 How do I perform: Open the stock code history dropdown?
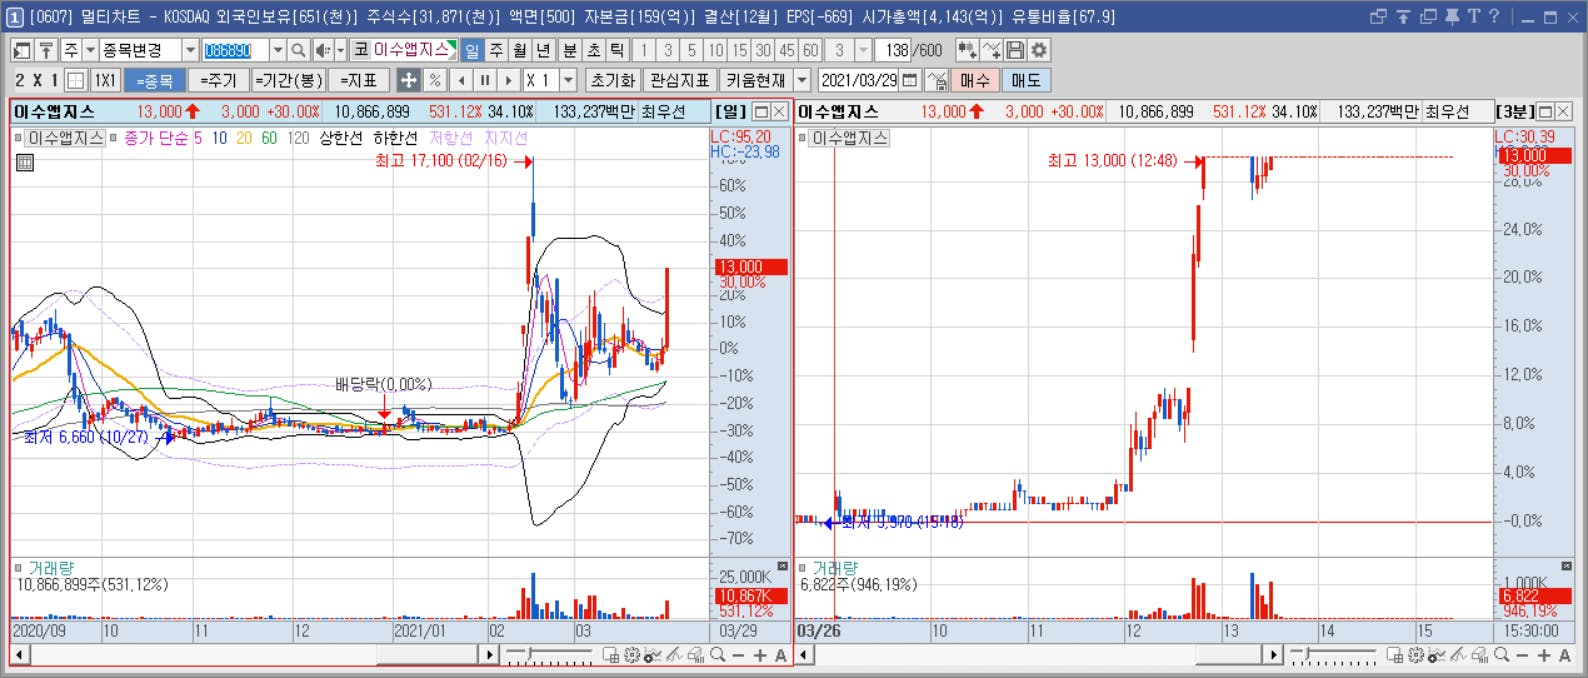coord(278,50)
